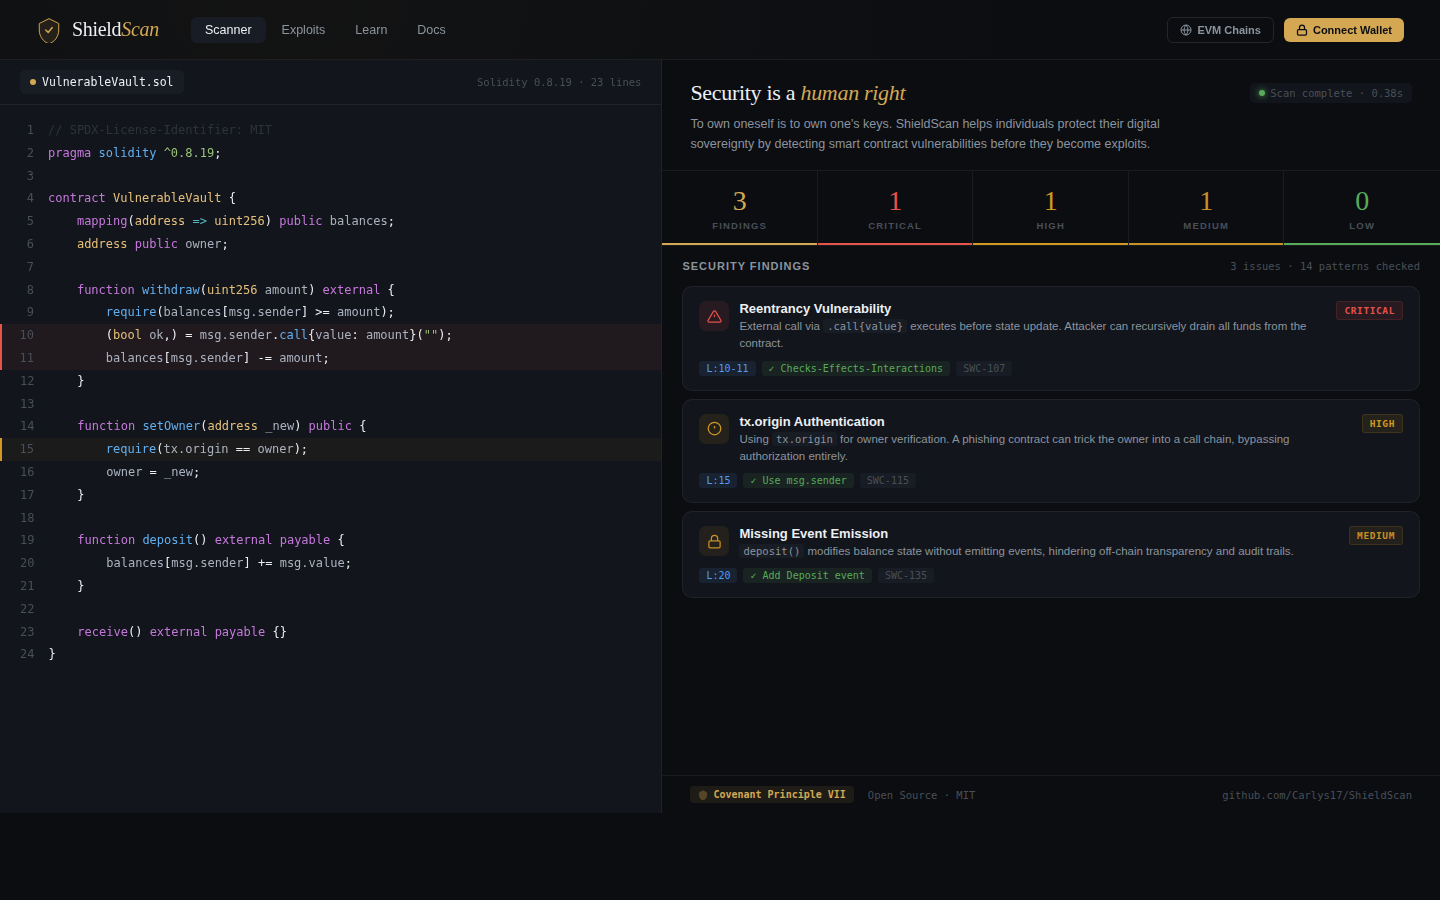Viewport: 1440px width, 900px height.
Task: Go to the Learn section
Action: [x=371, y=30]
